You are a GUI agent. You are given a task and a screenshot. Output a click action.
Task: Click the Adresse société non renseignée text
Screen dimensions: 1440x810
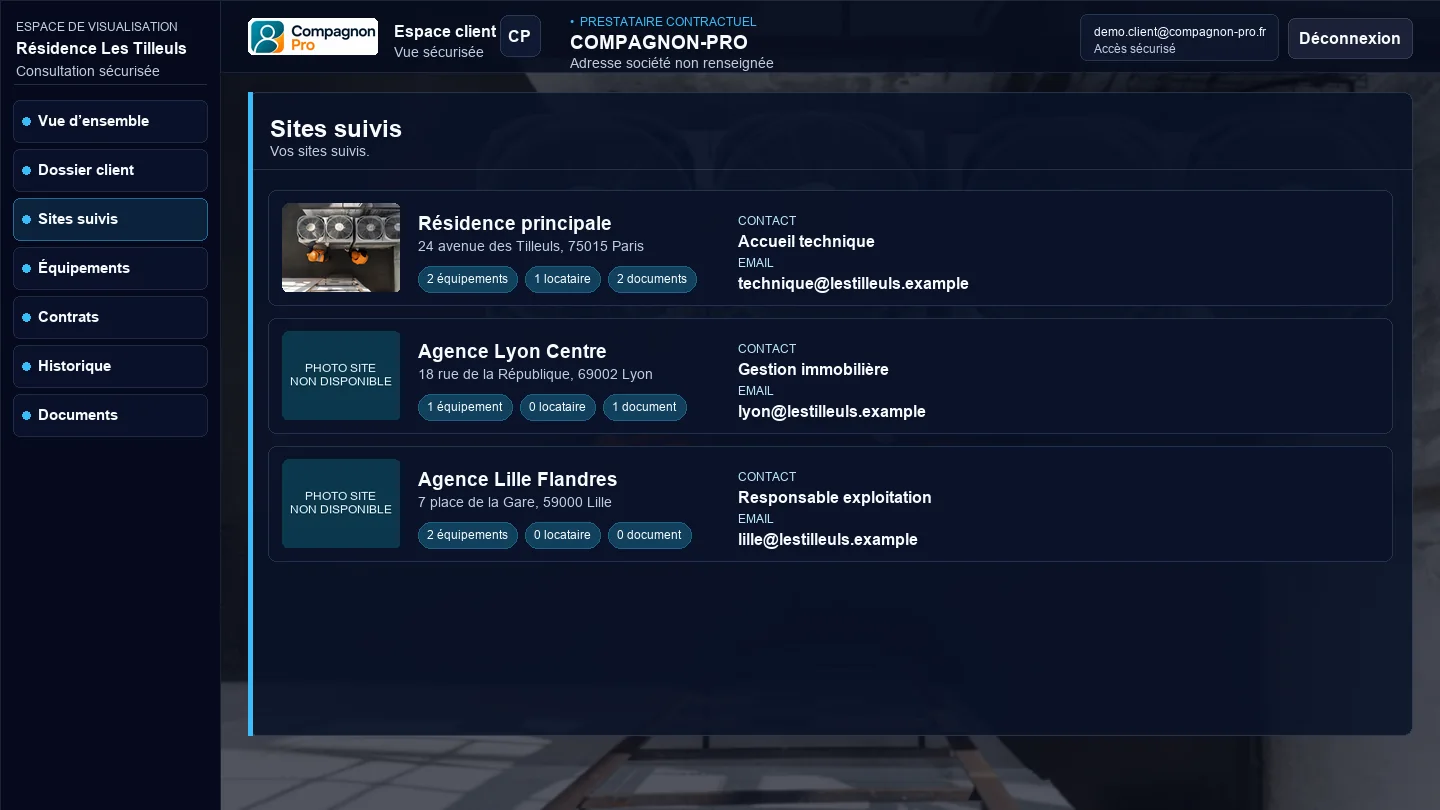point(672,63)
